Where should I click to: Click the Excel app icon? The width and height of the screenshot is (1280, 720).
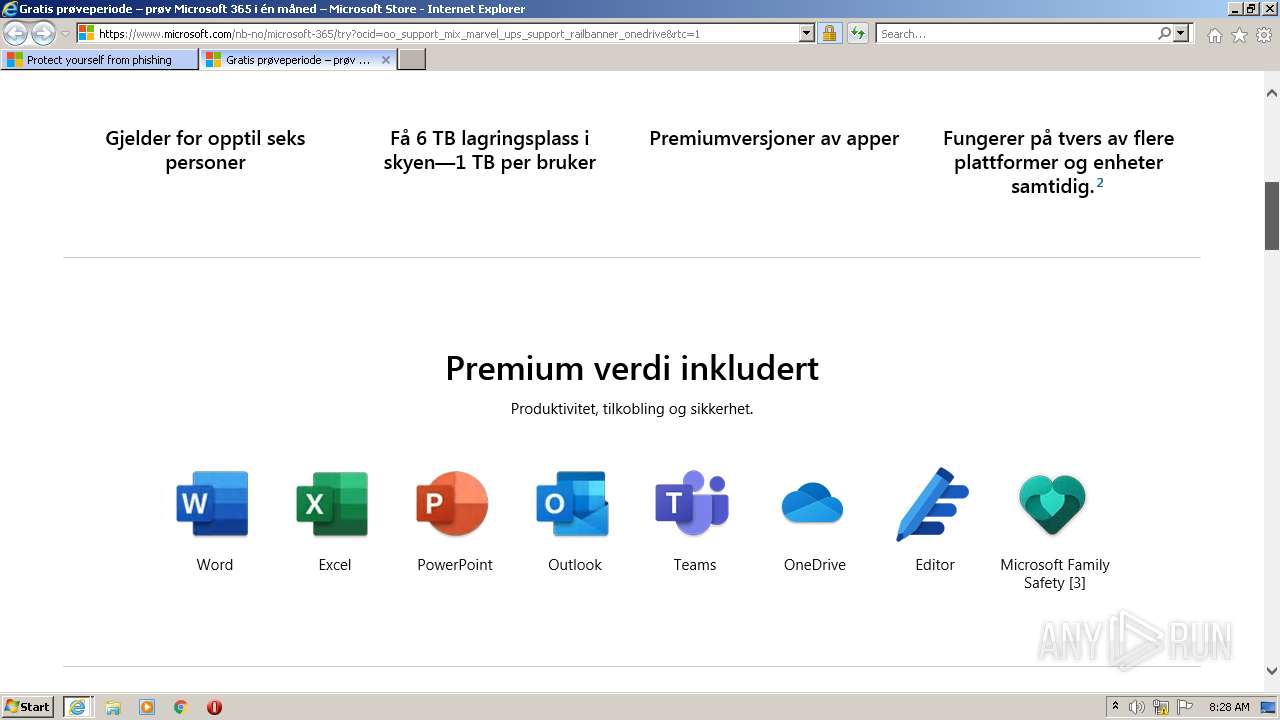pos(334,504)
